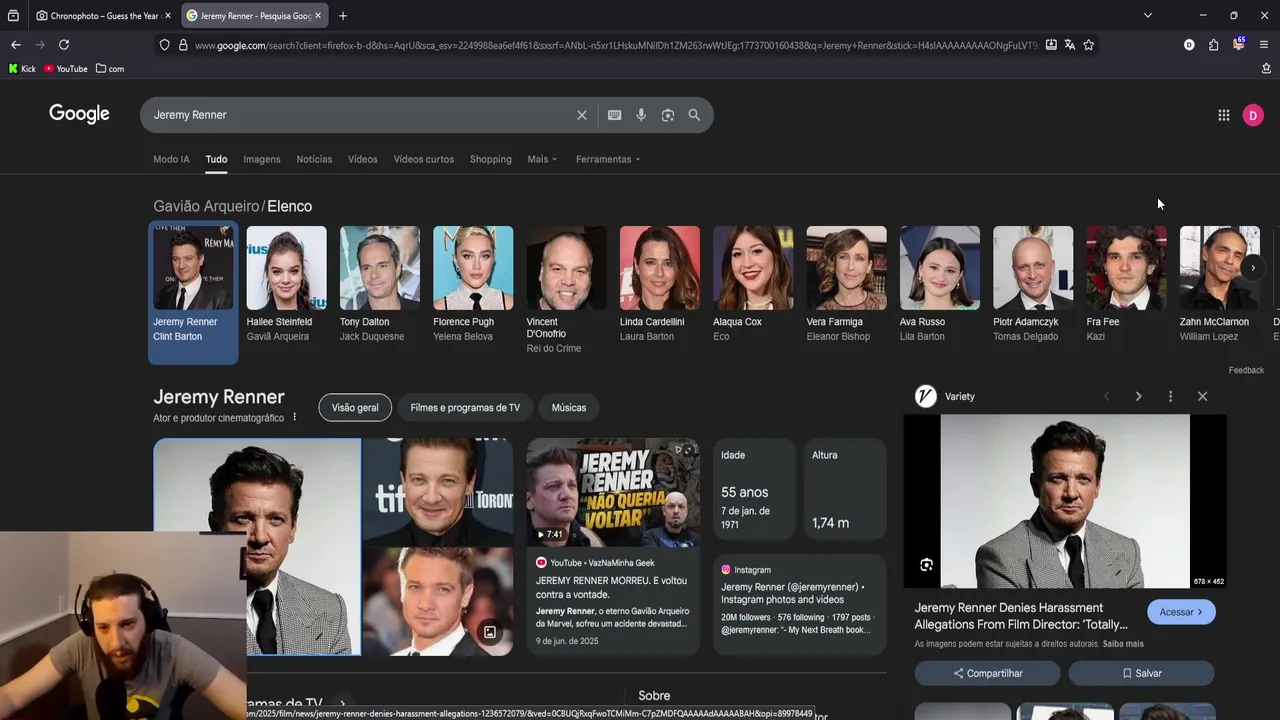Show tracking protection shield info

click(164, 45)
